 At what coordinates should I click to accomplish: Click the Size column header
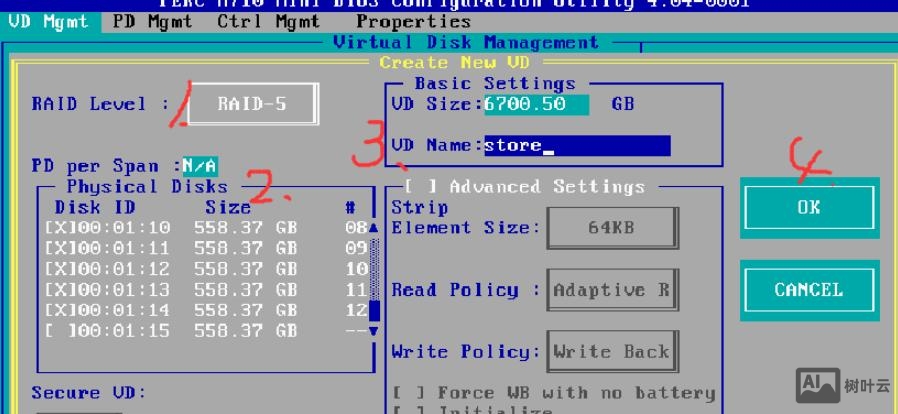coord(228,207)
